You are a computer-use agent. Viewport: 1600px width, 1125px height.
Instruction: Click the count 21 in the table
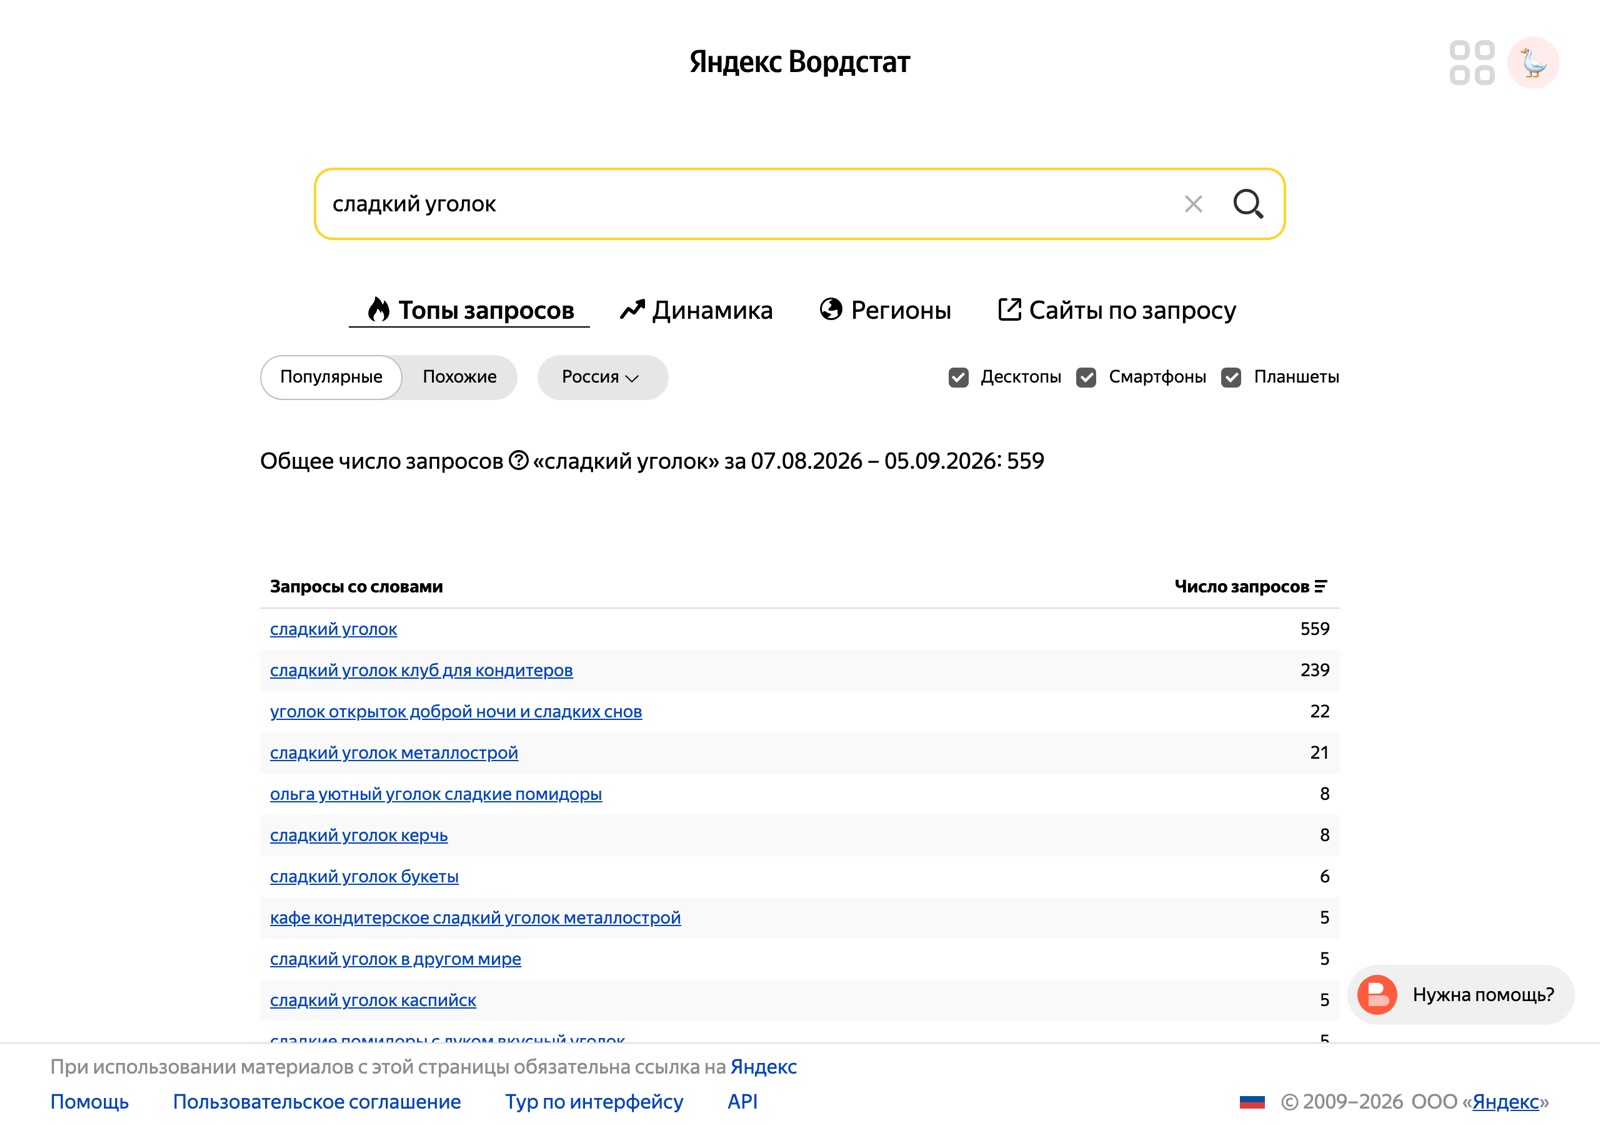tap(1320, 752)
